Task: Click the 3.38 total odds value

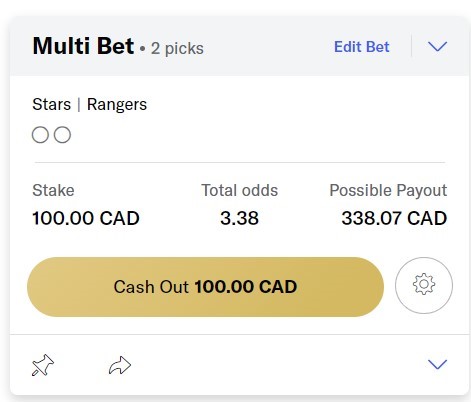Action: 239,218
